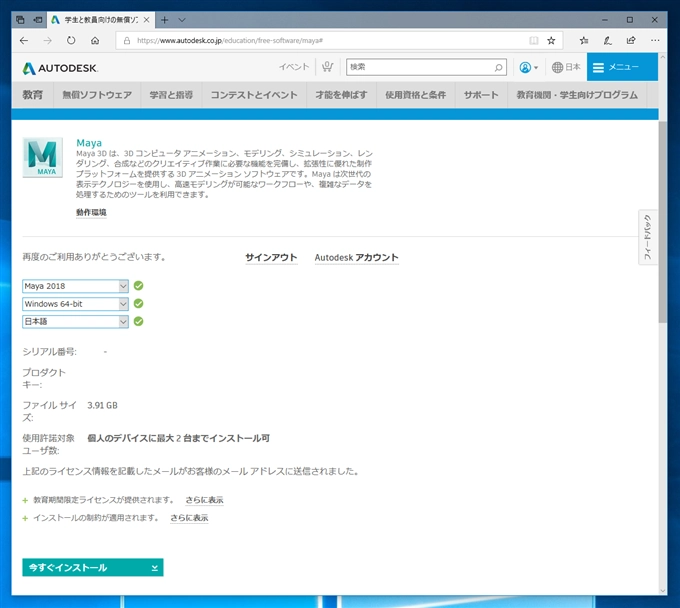This screenshot has height=608, width=680.
Task: Open the 才能を伸ばす menu item
Action: point(341,95)
